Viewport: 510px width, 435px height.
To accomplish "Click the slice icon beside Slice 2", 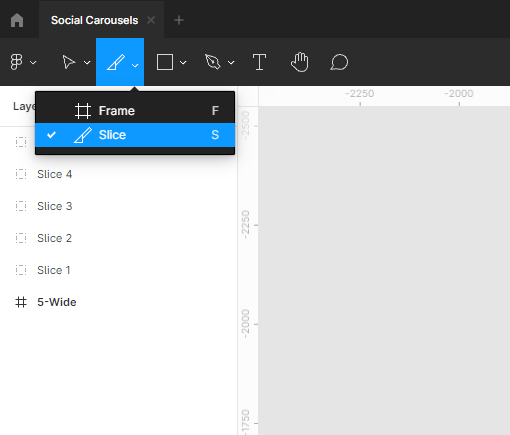I will 21,238.
